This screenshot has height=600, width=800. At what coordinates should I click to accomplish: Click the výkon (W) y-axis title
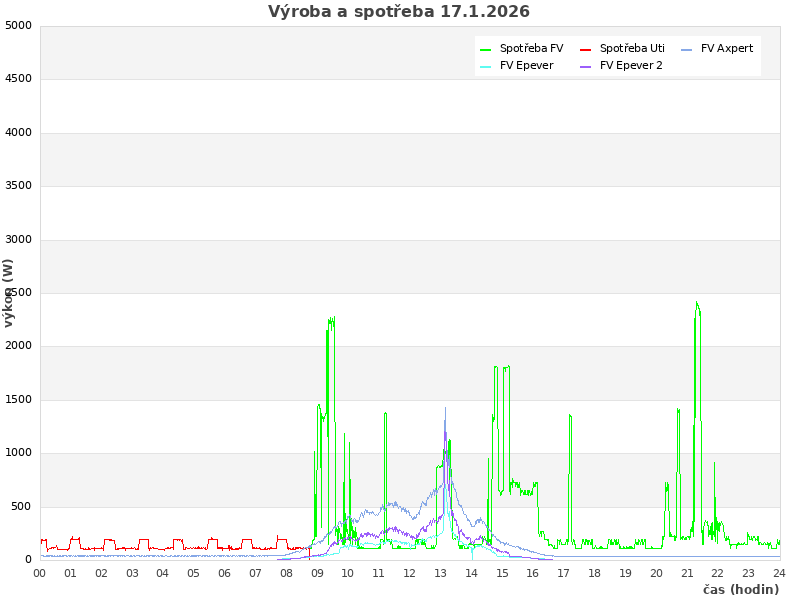tap(9, 292)
